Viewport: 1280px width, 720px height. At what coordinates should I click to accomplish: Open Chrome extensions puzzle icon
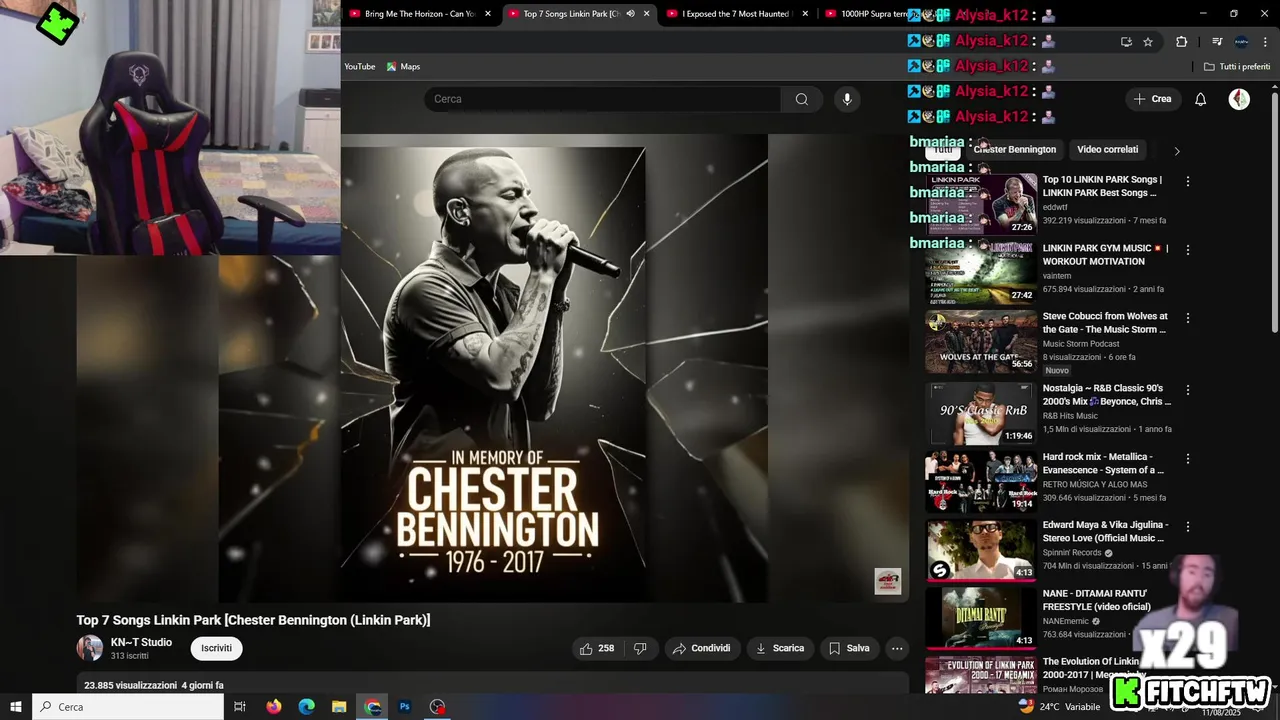coord(1181,42)
